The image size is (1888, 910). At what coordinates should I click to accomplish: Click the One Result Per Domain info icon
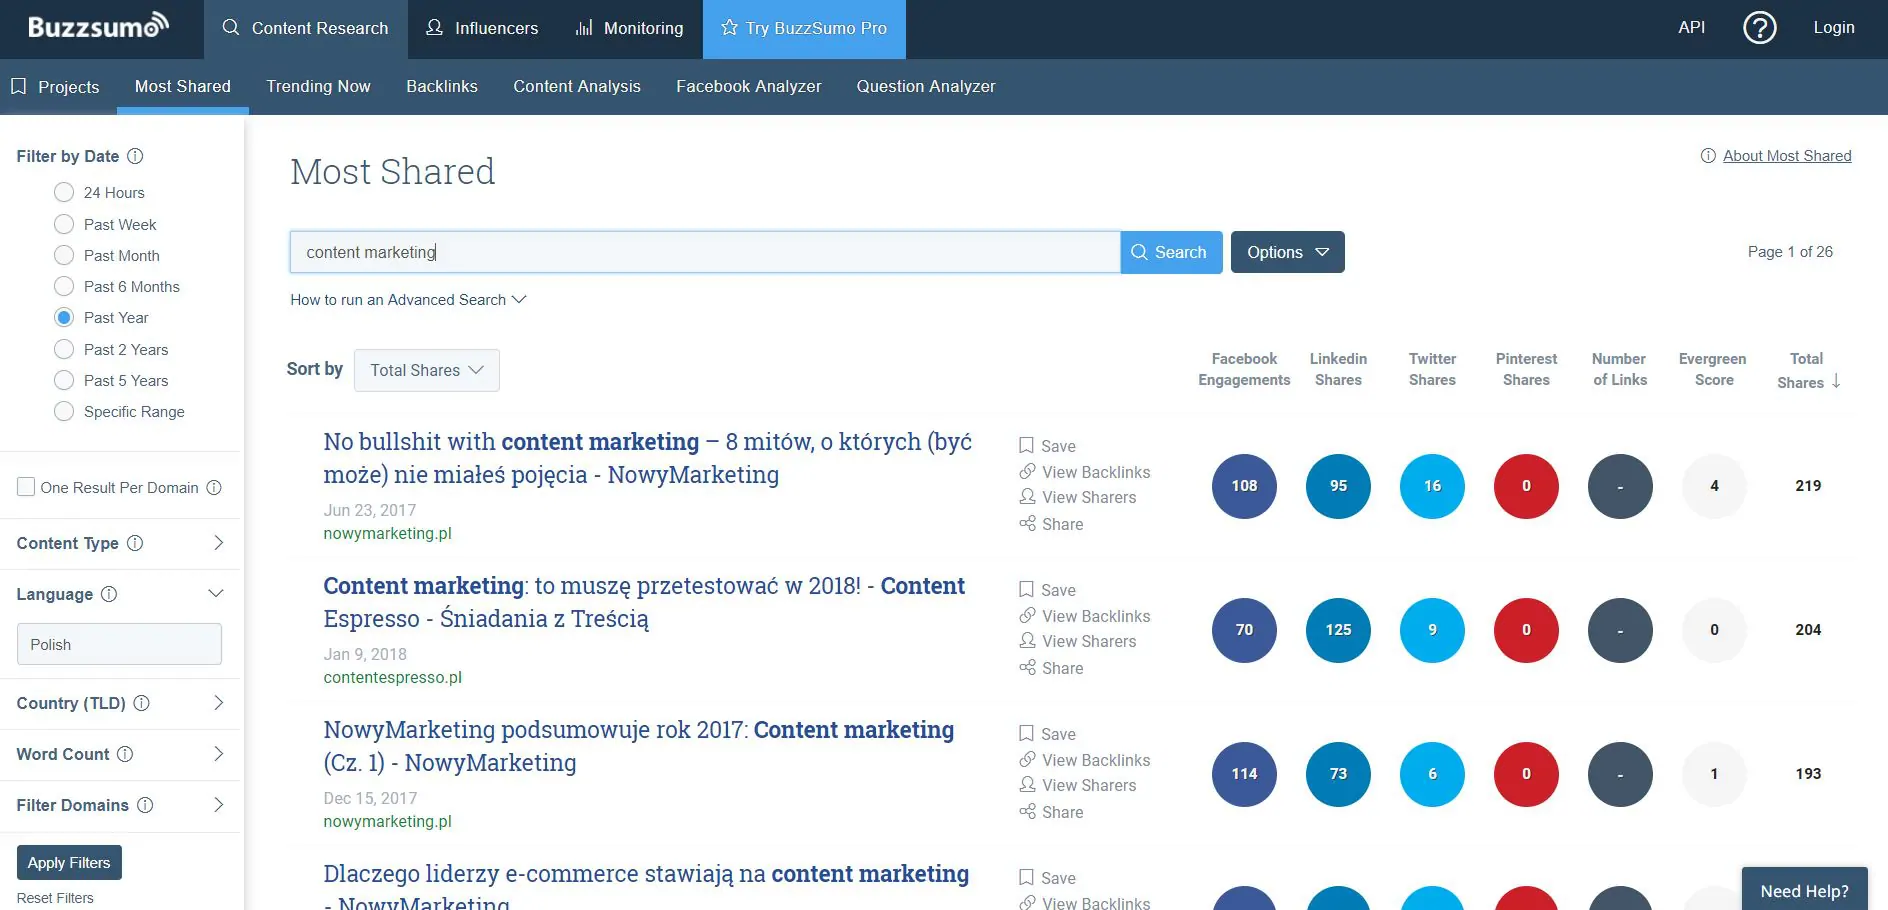pos(214,488)
